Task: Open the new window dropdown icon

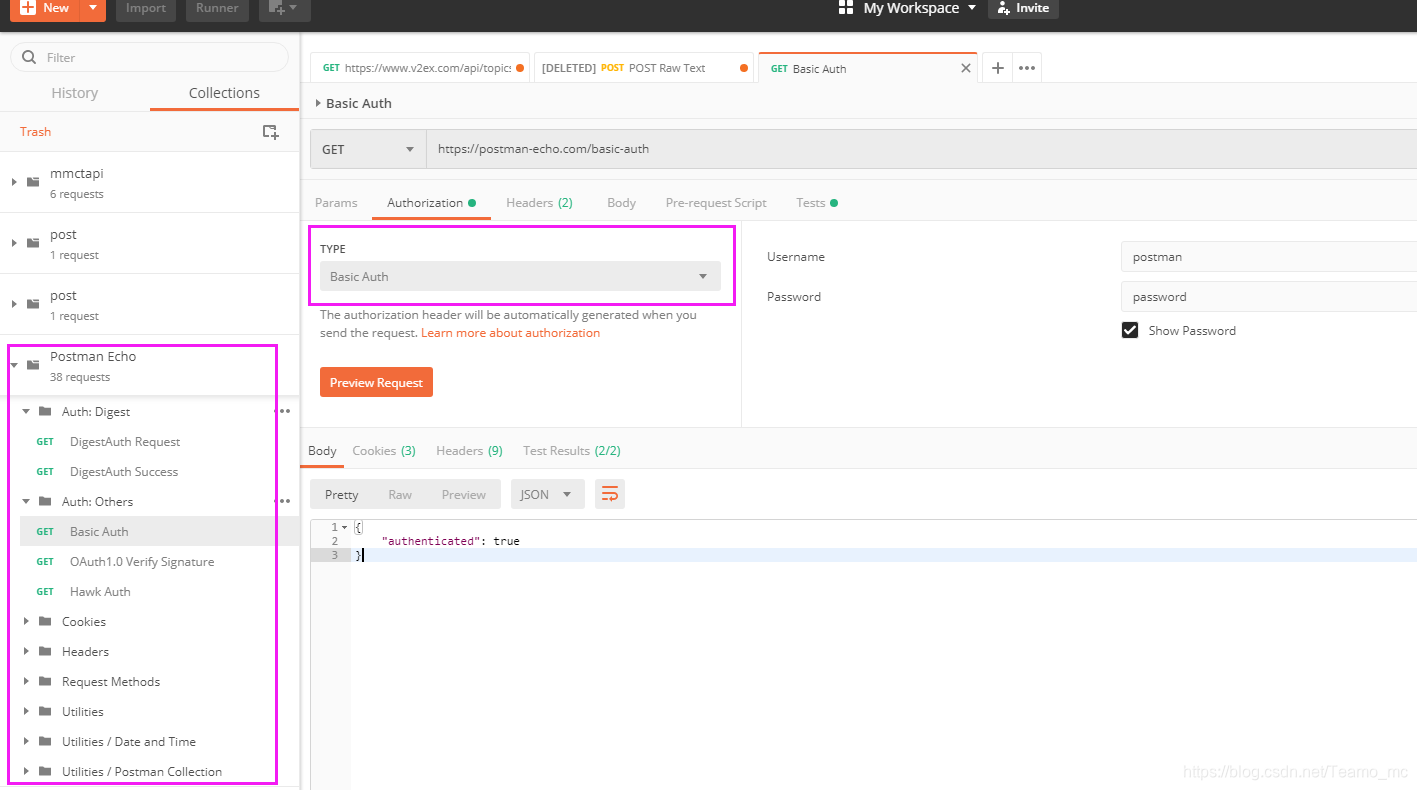Action: [284, 8]
